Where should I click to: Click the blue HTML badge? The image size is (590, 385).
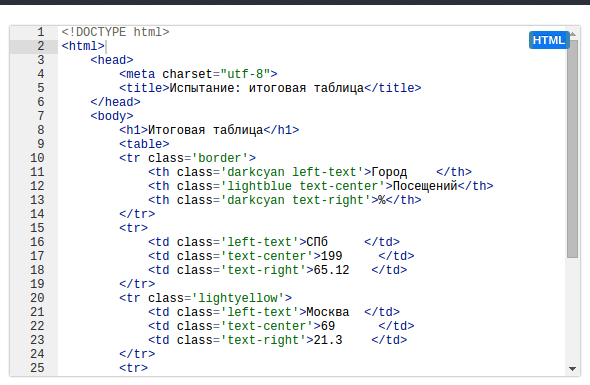pos(549,40)
